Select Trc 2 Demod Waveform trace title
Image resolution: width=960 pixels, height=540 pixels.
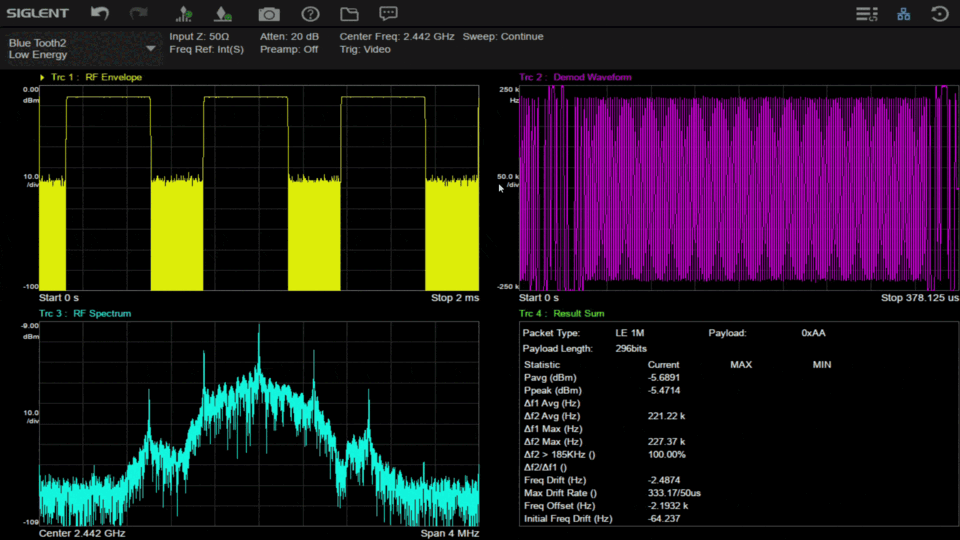coord(575,77)
